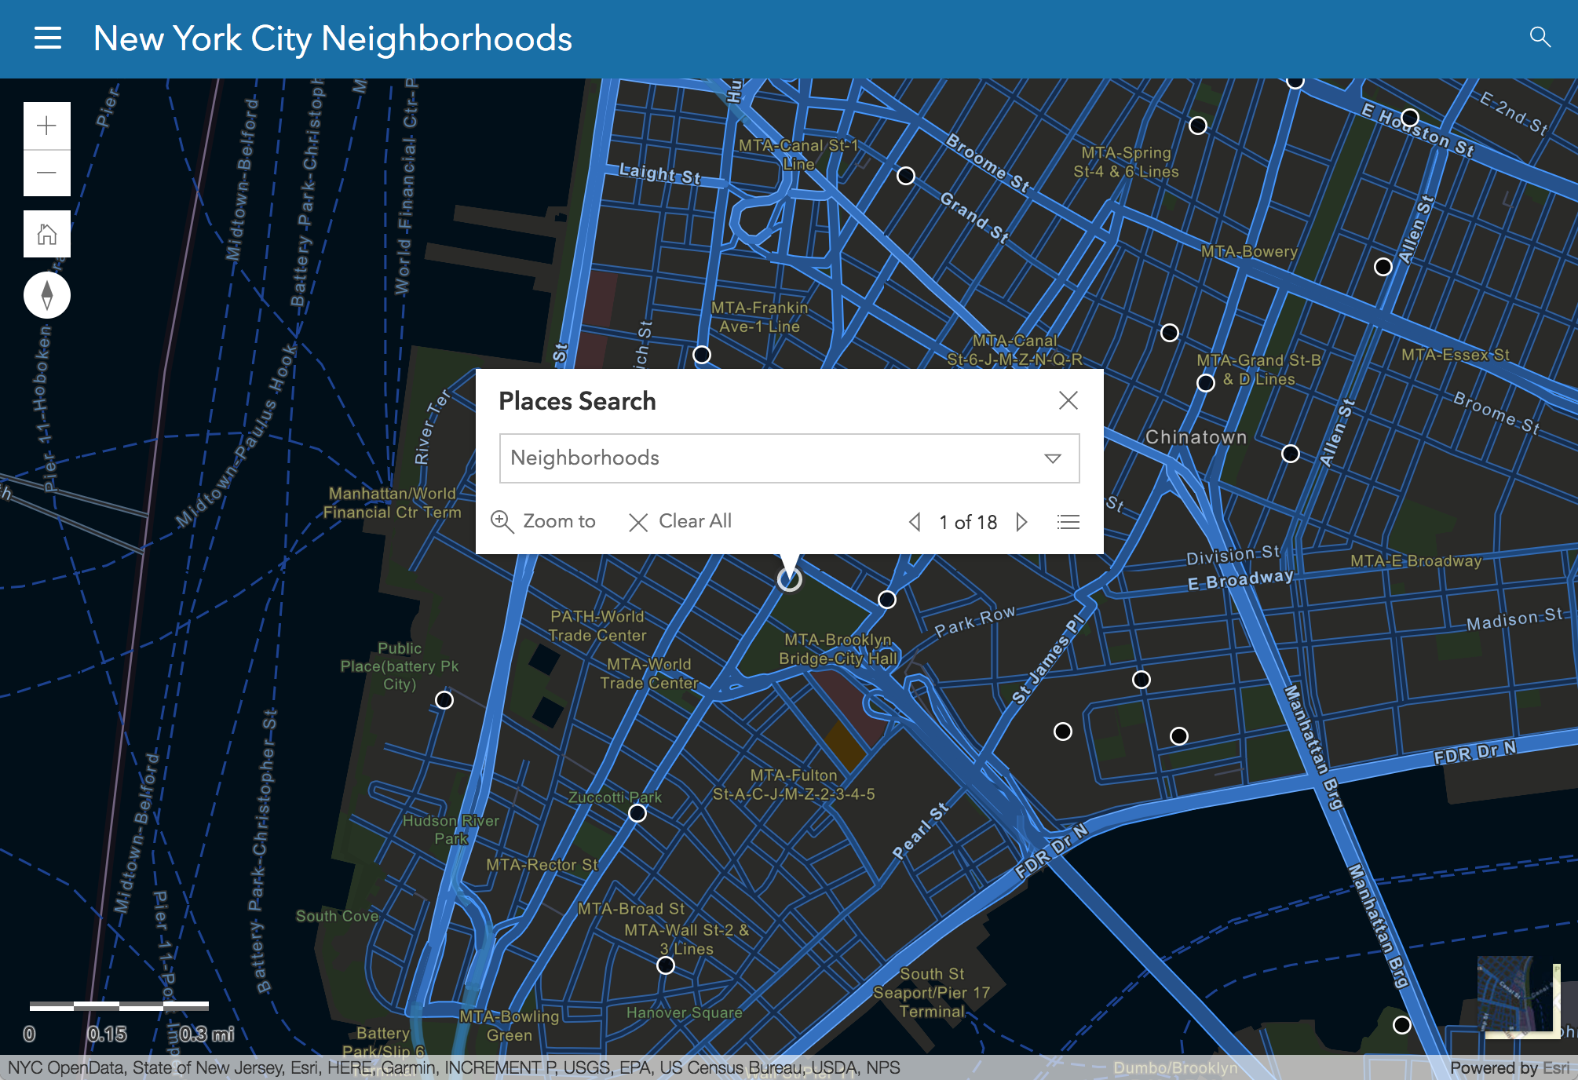Click the South St Seaport/Pier 17 Terminal label
This screenshot has height=1080, width=1578.
pos(932,992)
